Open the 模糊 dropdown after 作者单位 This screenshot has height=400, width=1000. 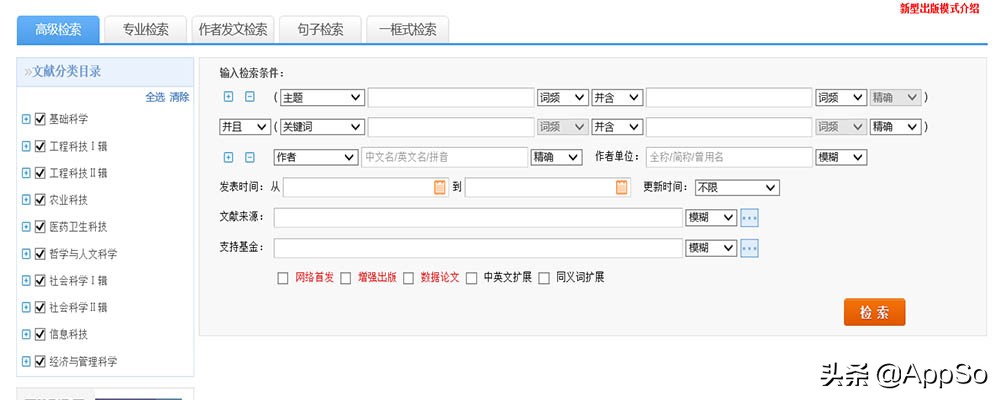click(841, 157)
